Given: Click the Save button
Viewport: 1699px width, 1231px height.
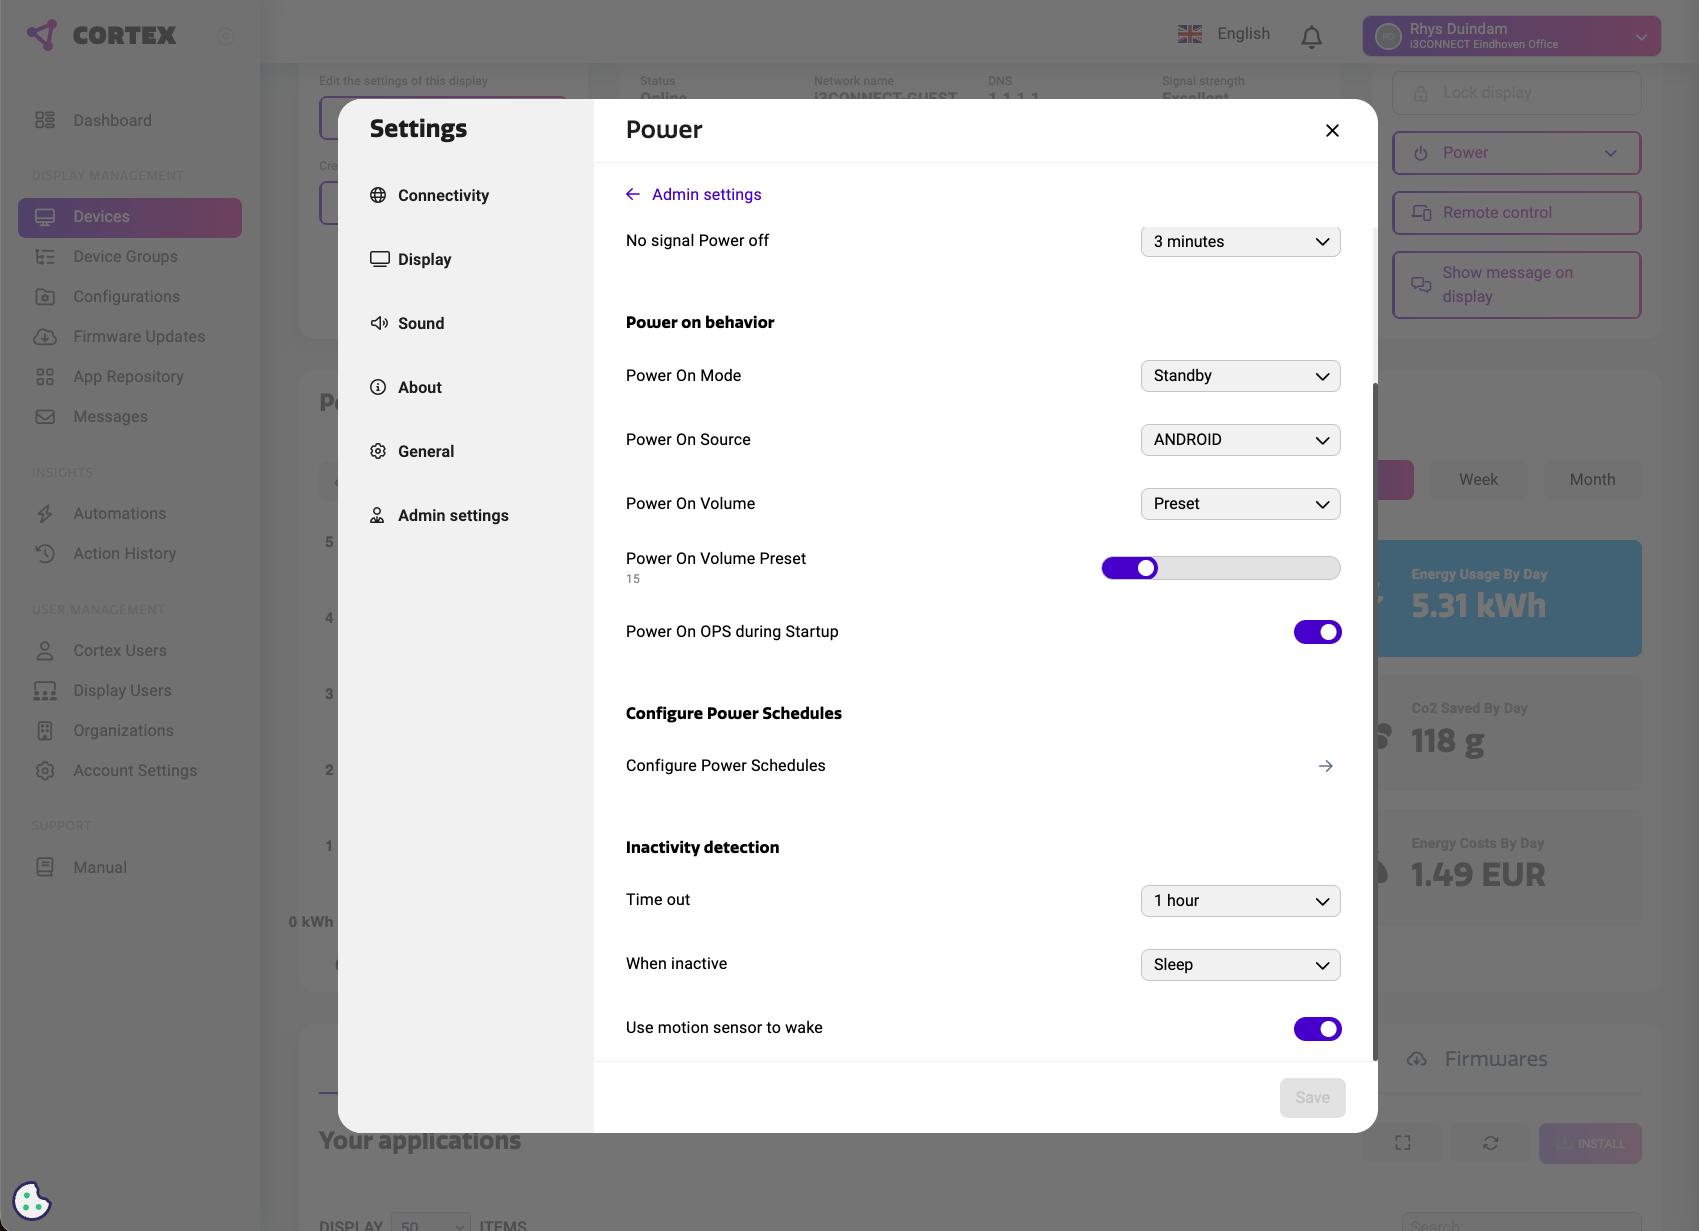Looking at the screenshot, I should [x=1312, y=1098].
